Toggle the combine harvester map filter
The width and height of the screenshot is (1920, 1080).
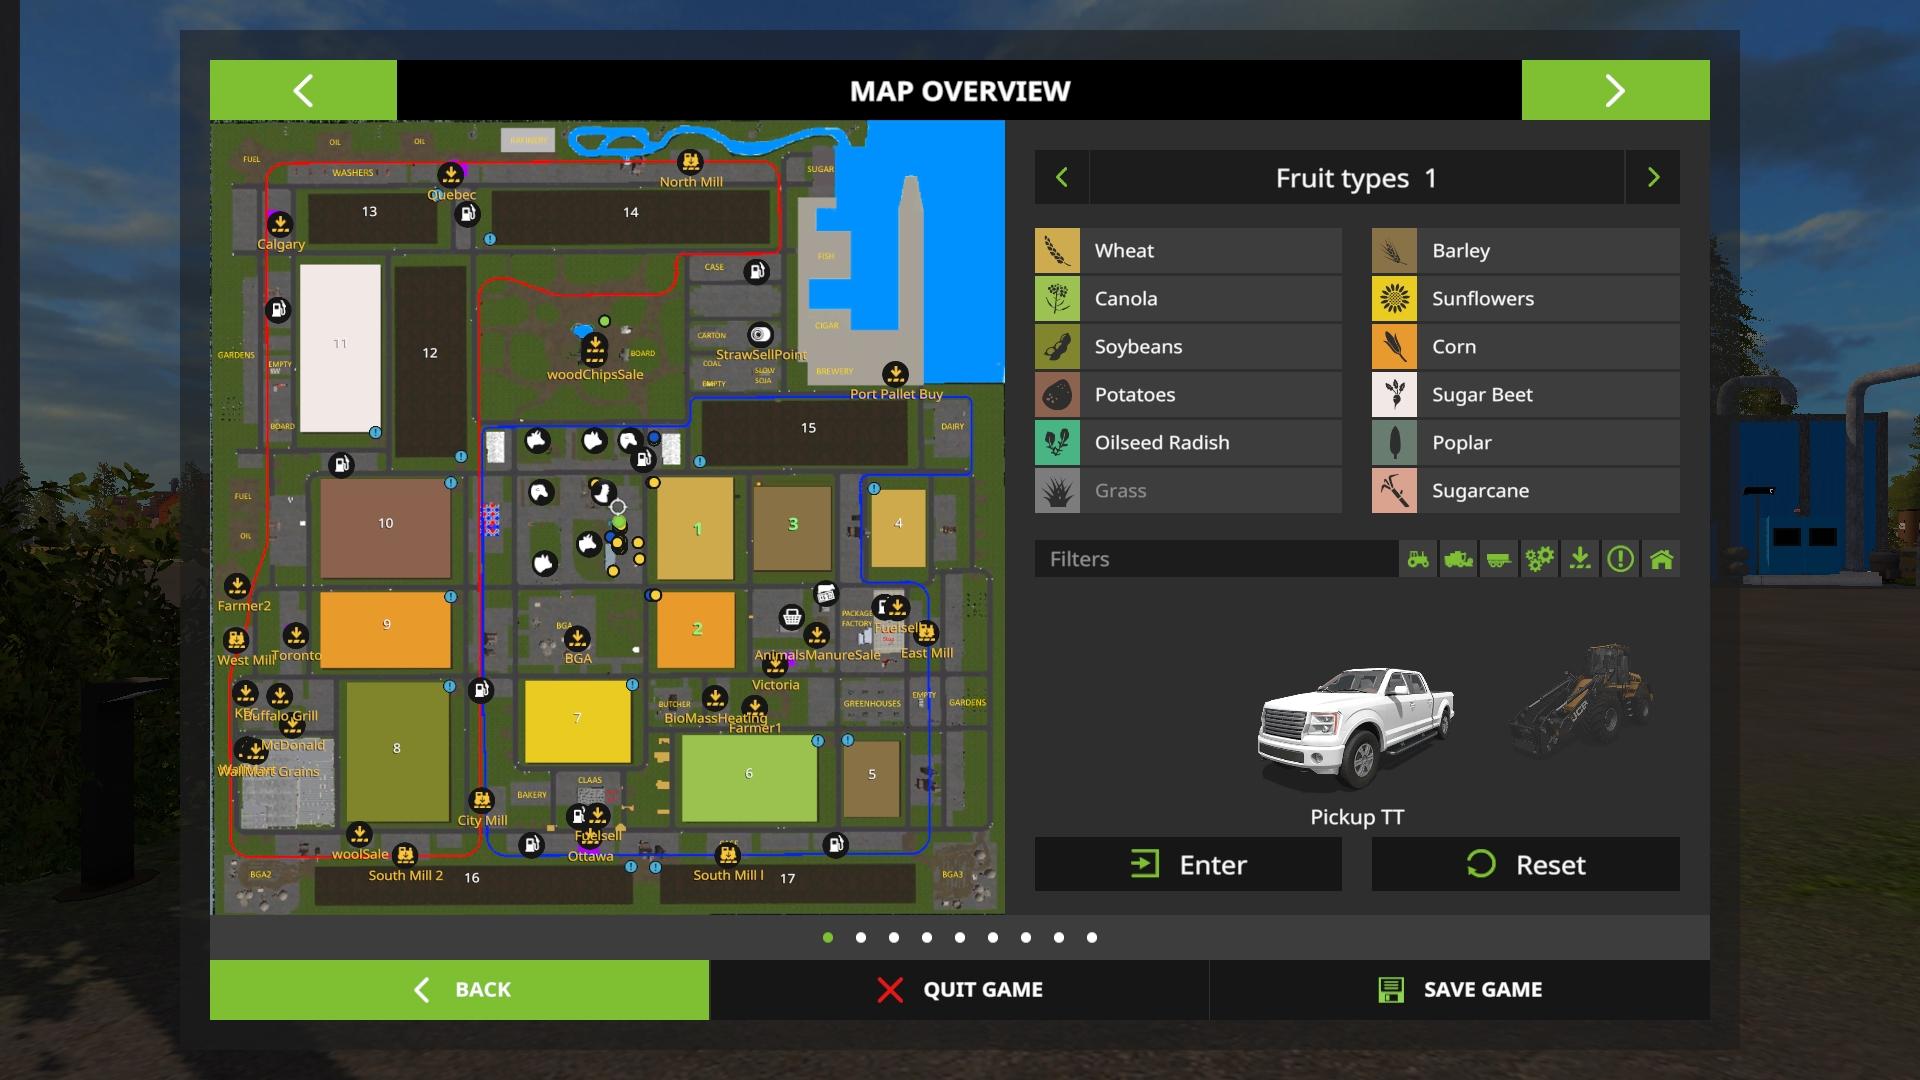point(1458,559)
